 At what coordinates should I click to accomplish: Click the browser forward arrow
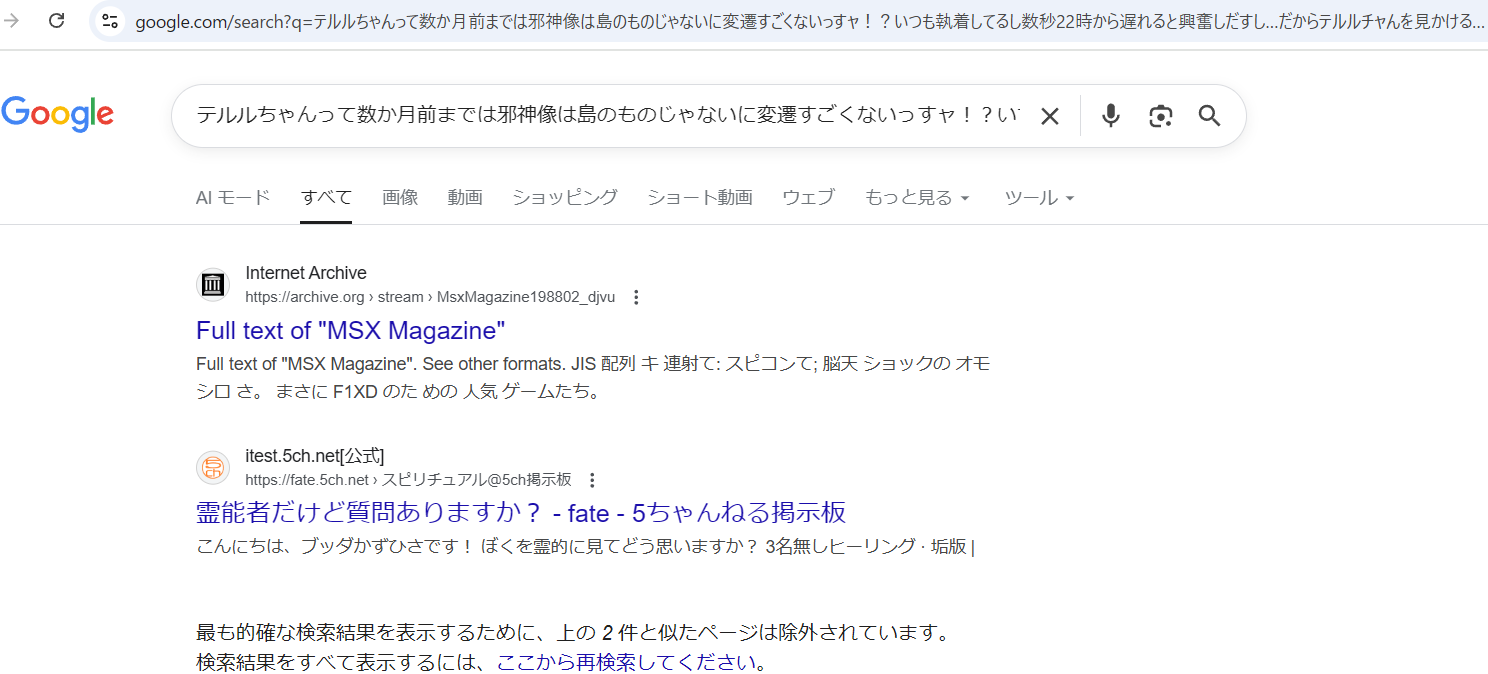click(x=13, y=21)
